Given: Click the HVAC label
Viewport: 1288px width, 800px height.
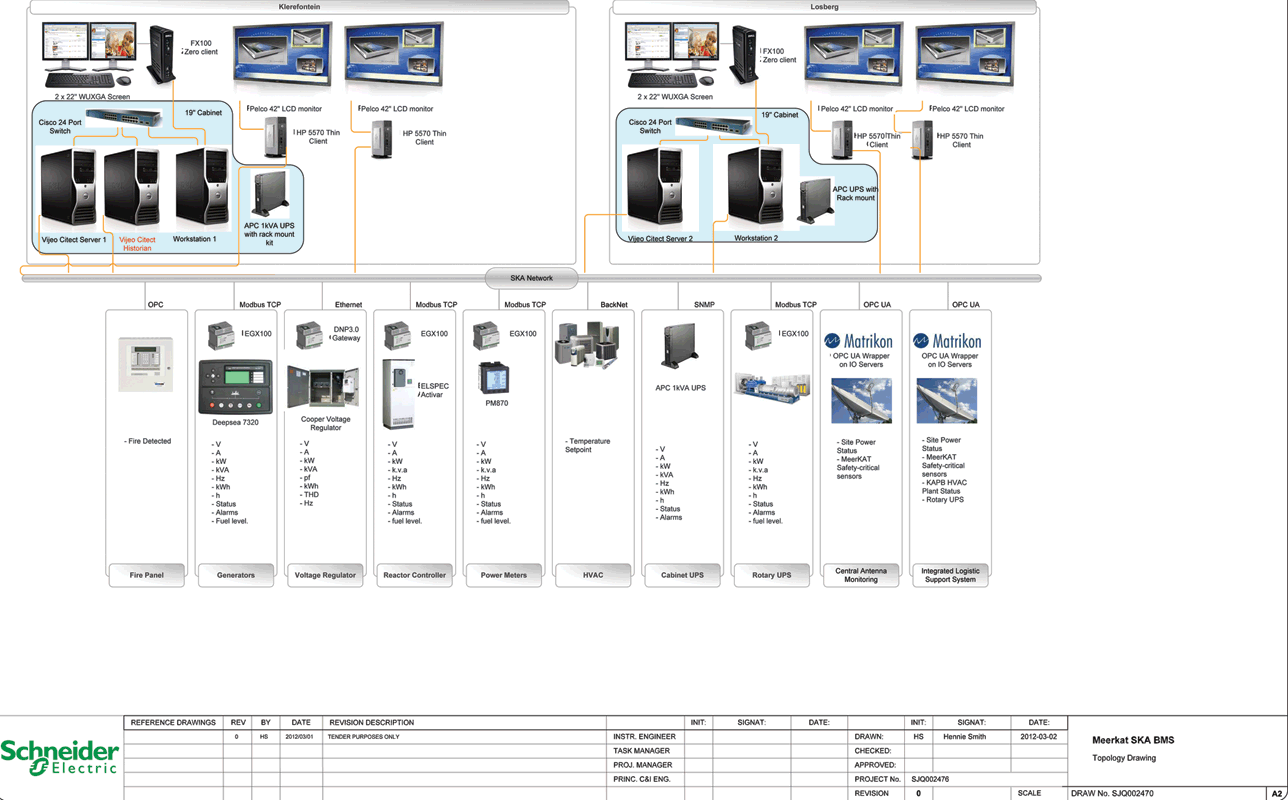Looking at the screenshot, I should pyautogui.click(x=593, y=575).
